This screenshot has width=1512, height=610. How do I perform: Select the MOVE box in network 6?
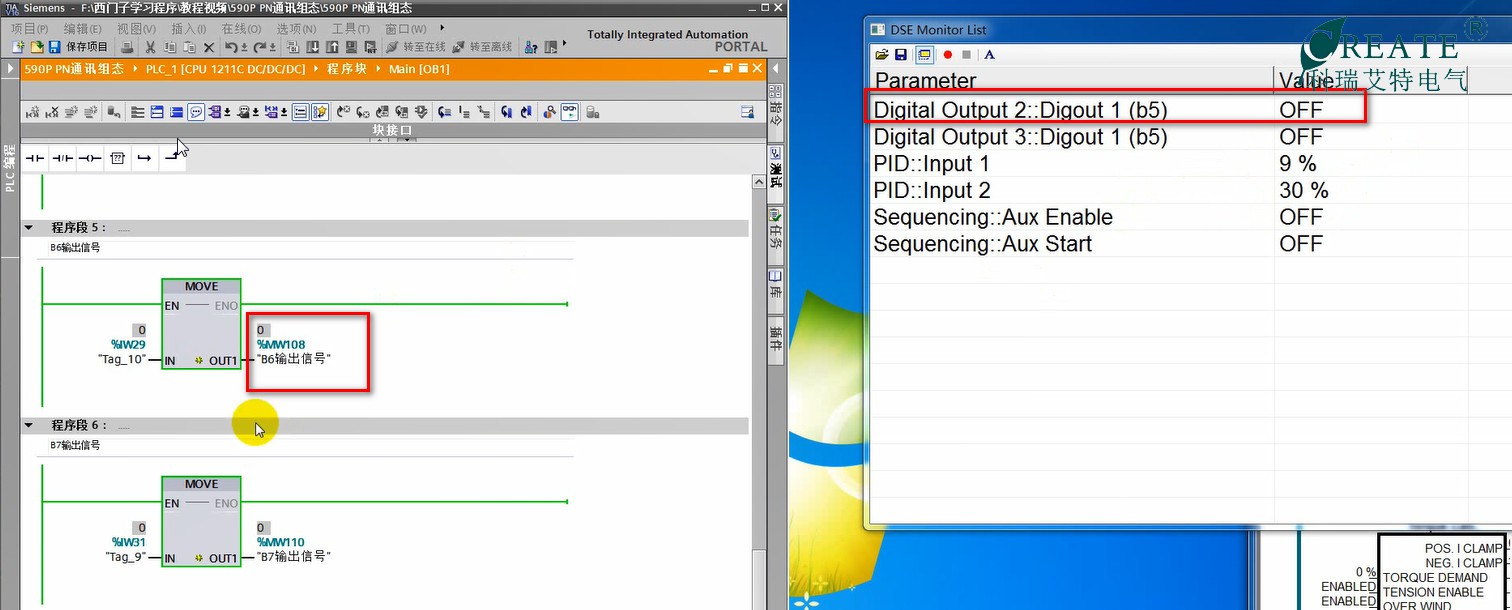[201, 522]
